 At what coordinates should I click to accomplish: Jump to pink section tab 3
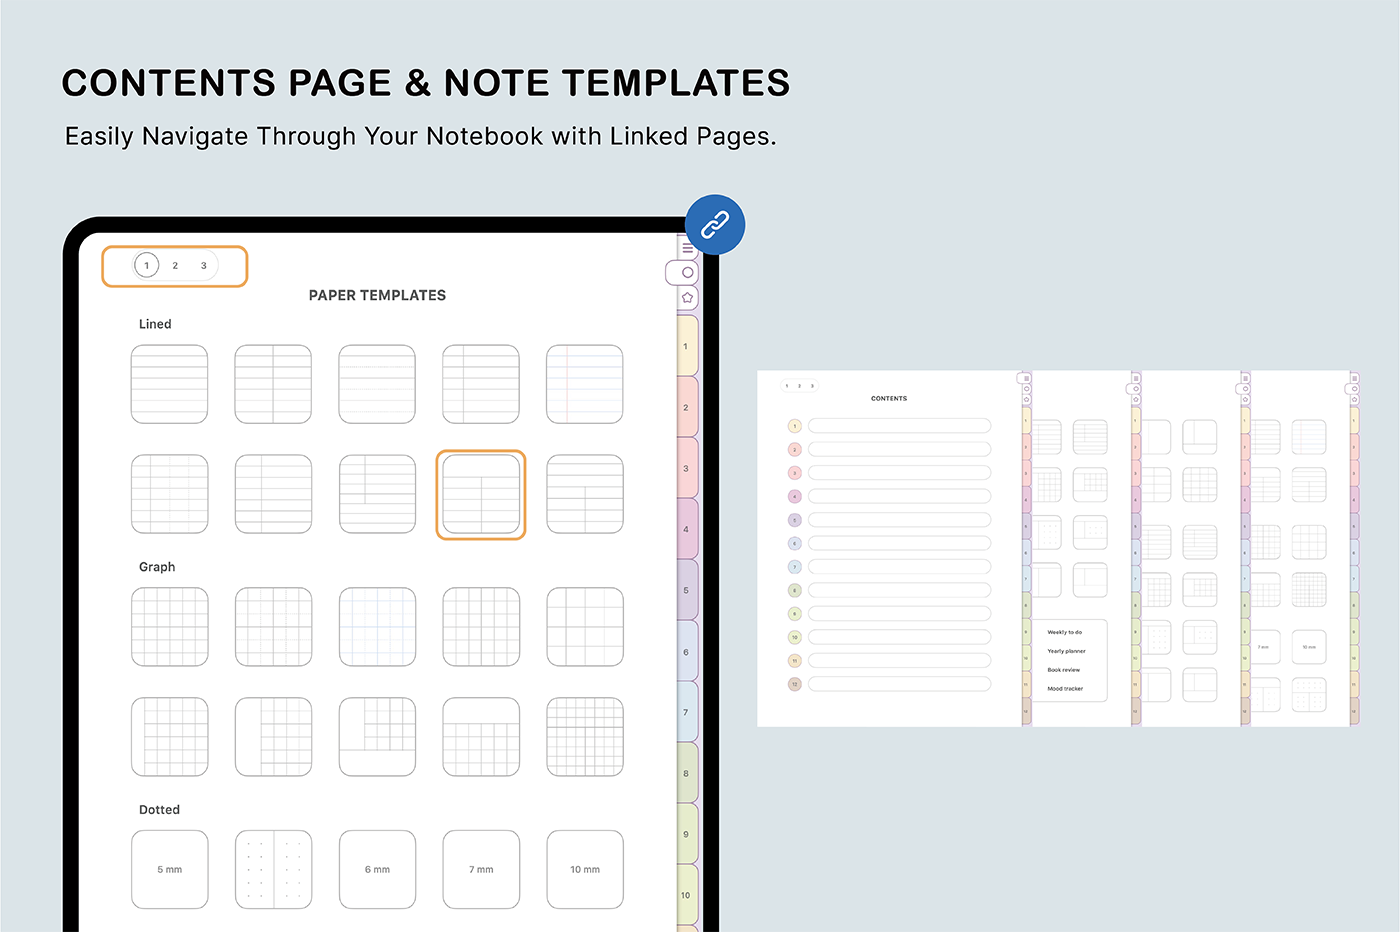tap(686, 468)
